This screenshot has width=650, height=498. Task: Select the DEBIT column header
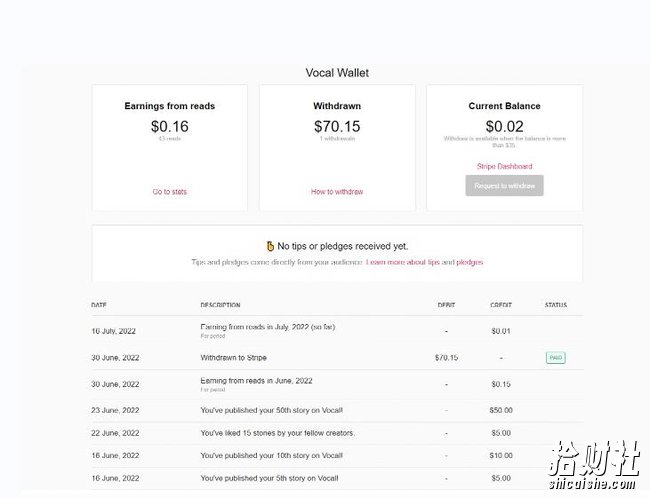[x=446, y=305]
